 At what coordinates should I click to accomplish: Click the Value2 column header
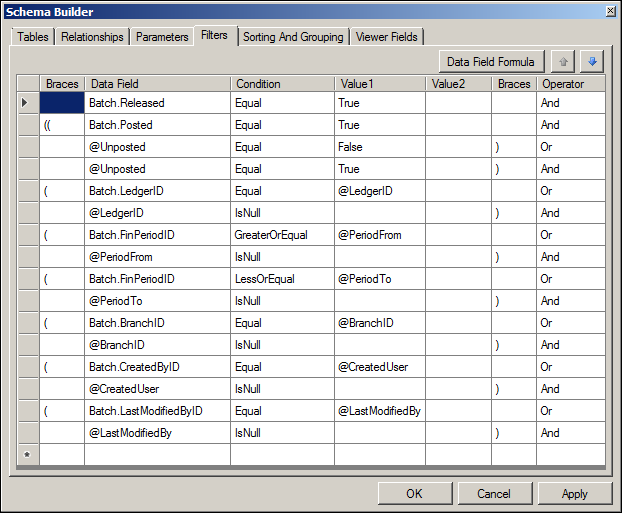pyautogui.click(x=458, y=84)
